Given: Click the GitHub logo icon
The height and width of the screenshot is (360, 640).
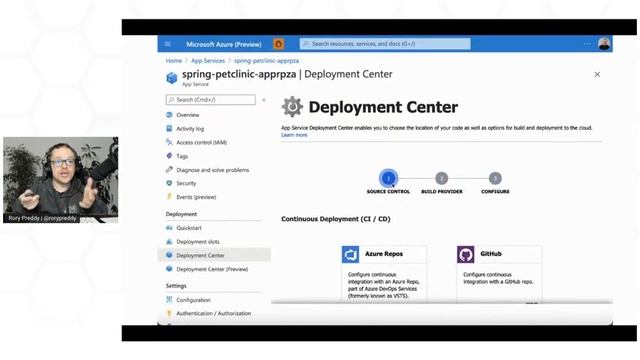Looking at the screenshot, I should 466,254.
